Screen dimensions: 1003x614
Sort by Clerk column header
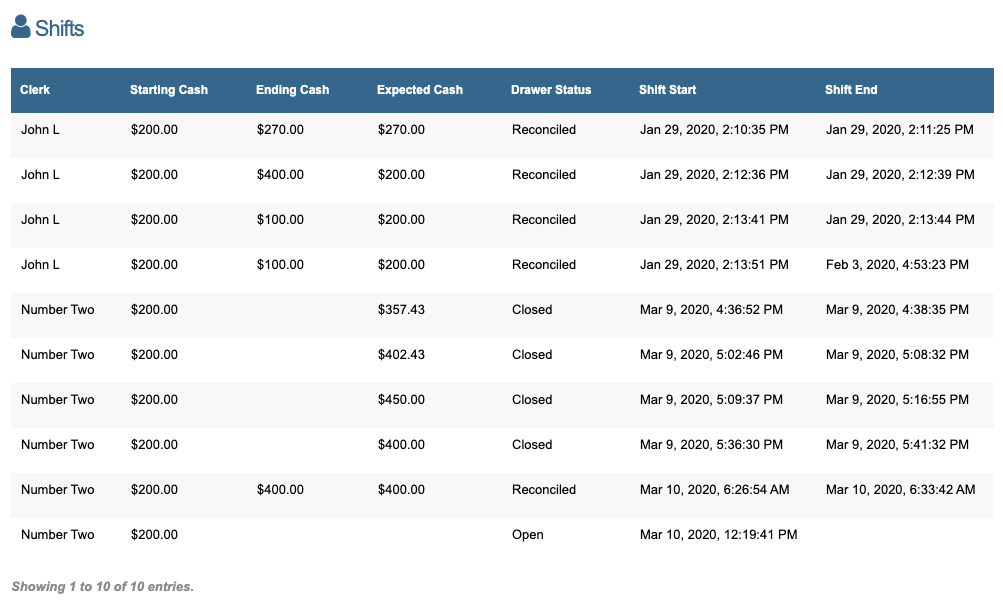point(35,90)
